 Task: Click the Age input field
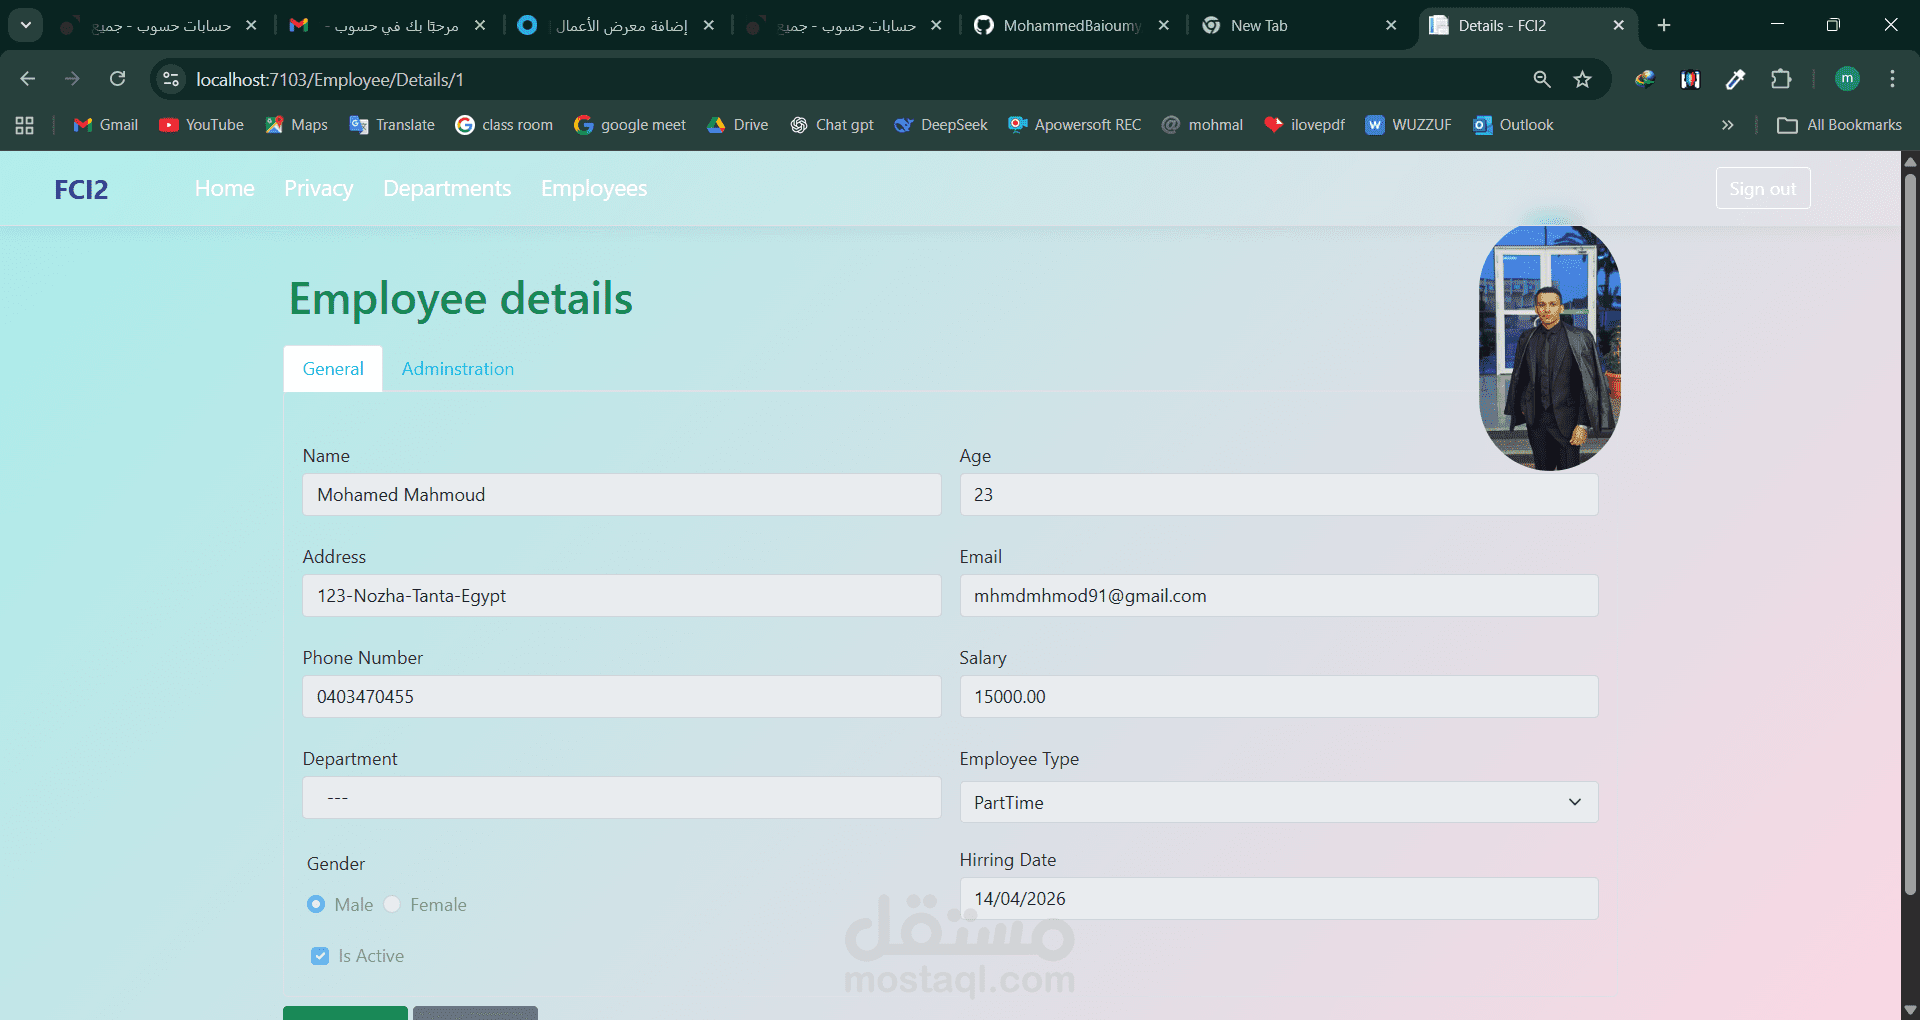[x=1279, y=495]
